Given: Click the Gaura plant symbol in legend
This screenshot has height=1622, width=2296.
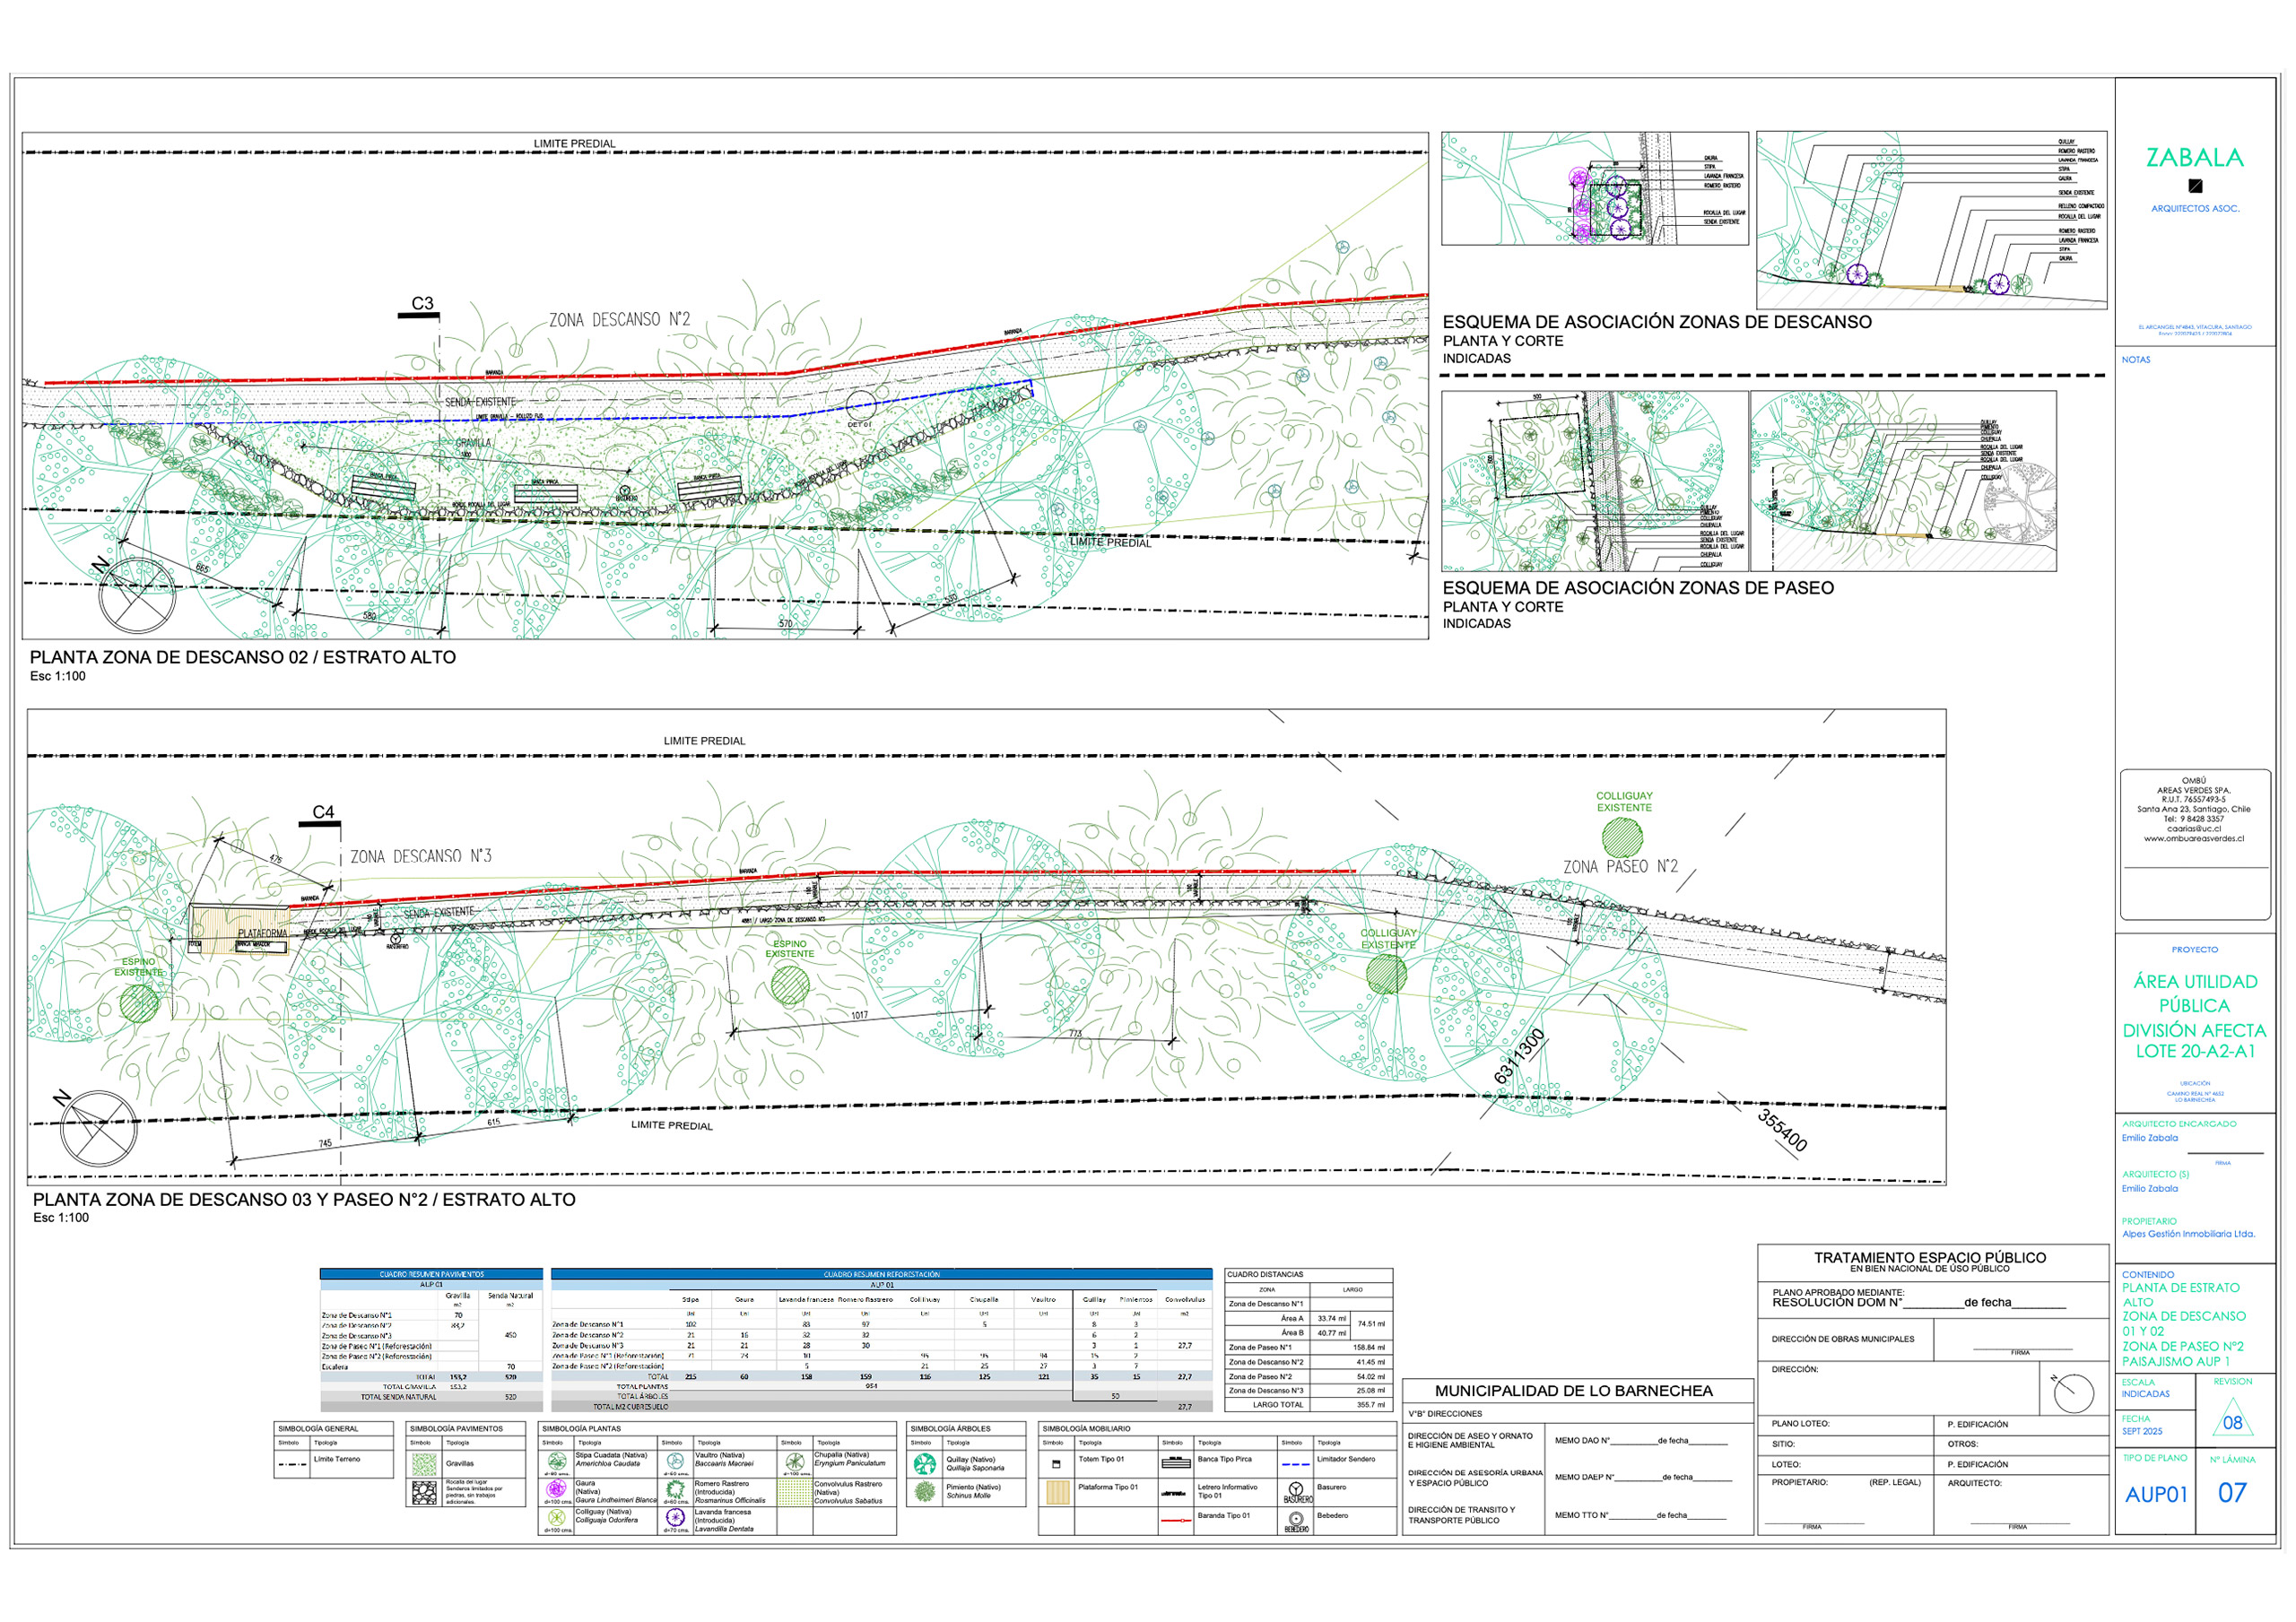Looking at the screenshot, I should click(556, 1489).
